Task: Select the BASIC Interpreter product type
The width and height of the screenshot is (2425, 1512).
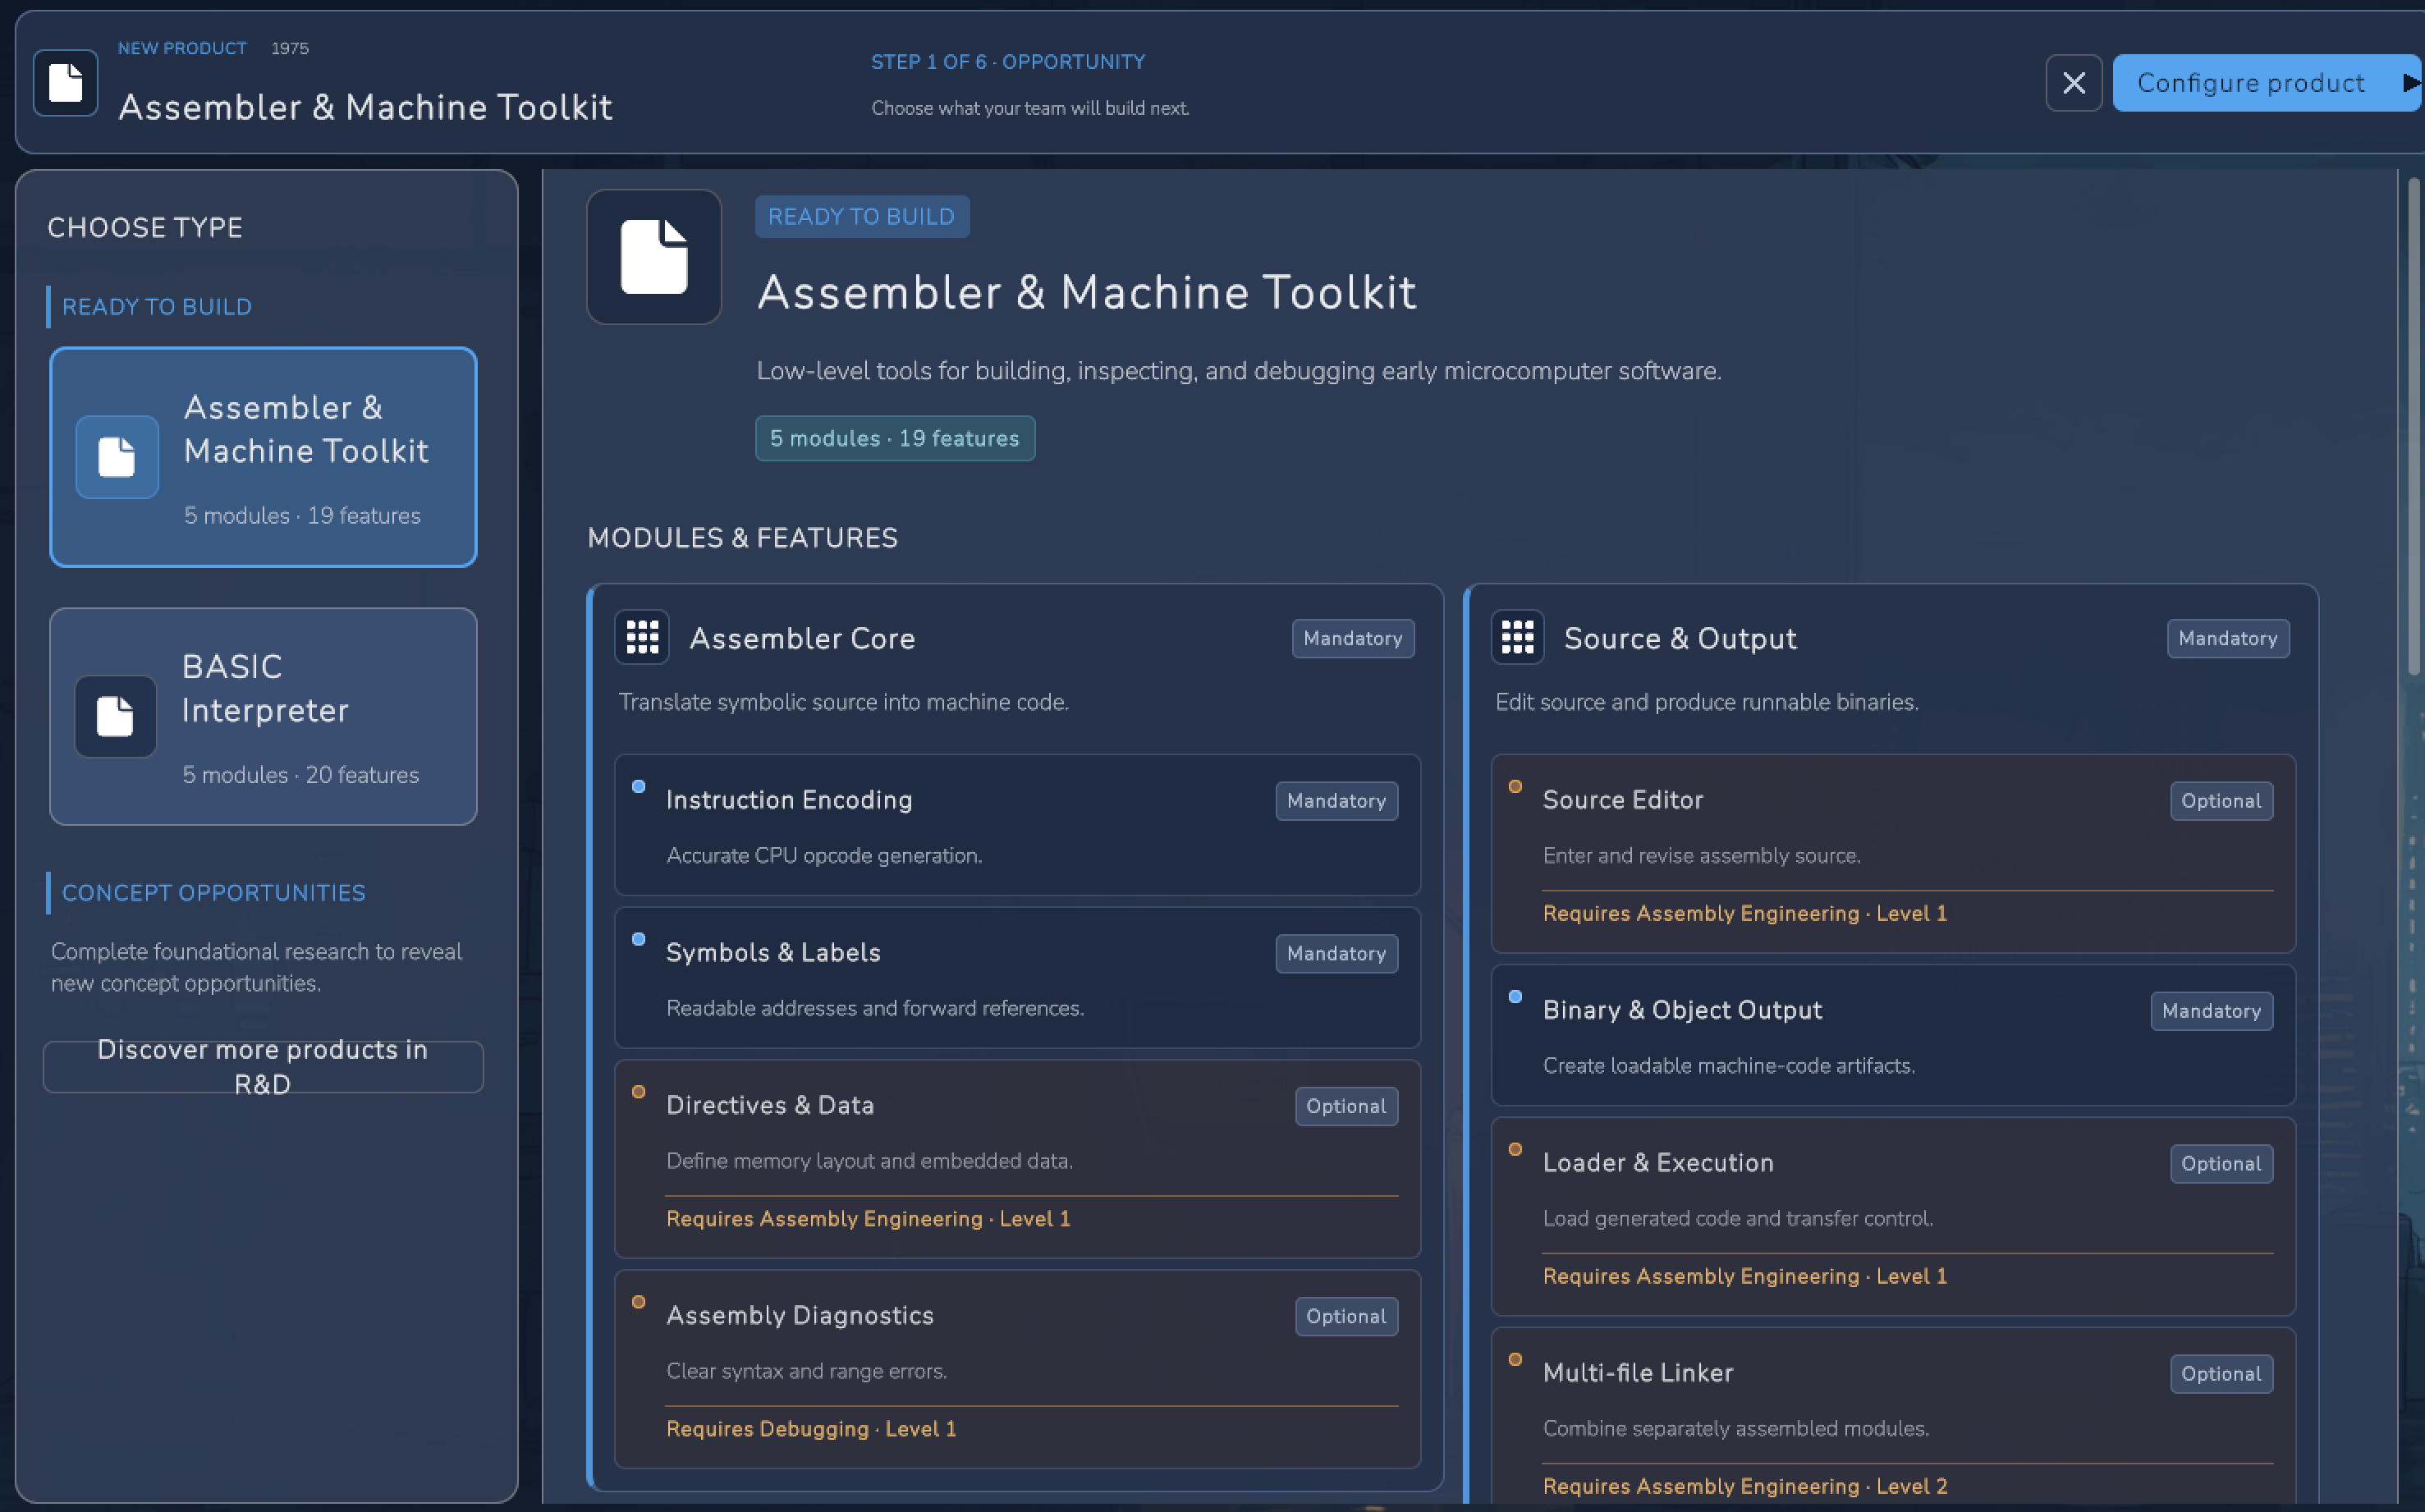Action: click(263, 716)
